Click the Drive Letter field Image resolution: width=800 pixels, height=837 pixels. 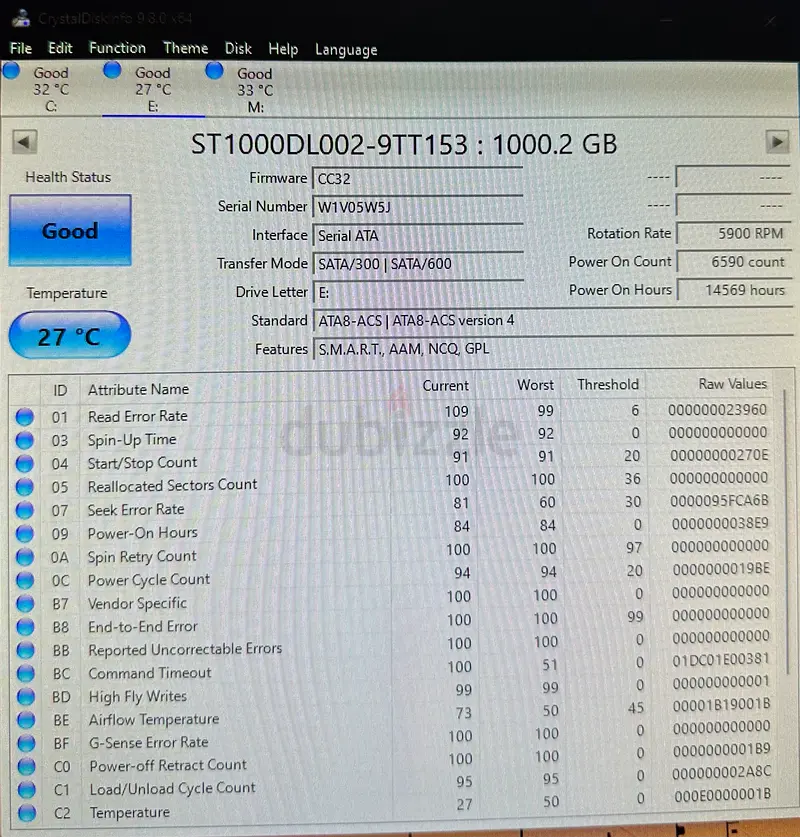[417, 293]
